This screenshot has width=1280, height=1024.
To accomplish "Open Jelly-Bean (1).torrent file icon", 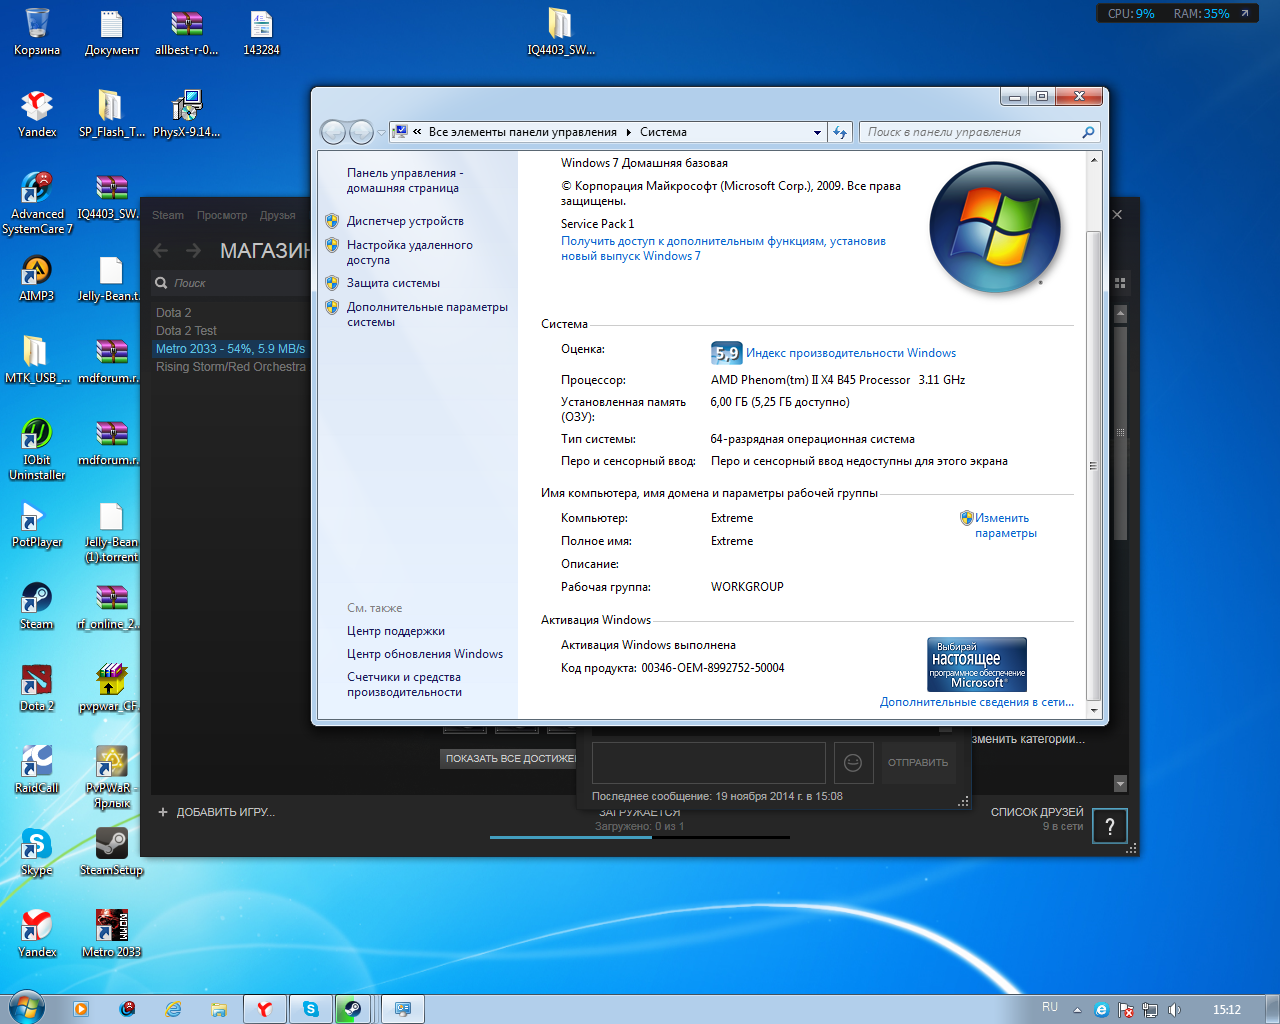I will 111,531.
